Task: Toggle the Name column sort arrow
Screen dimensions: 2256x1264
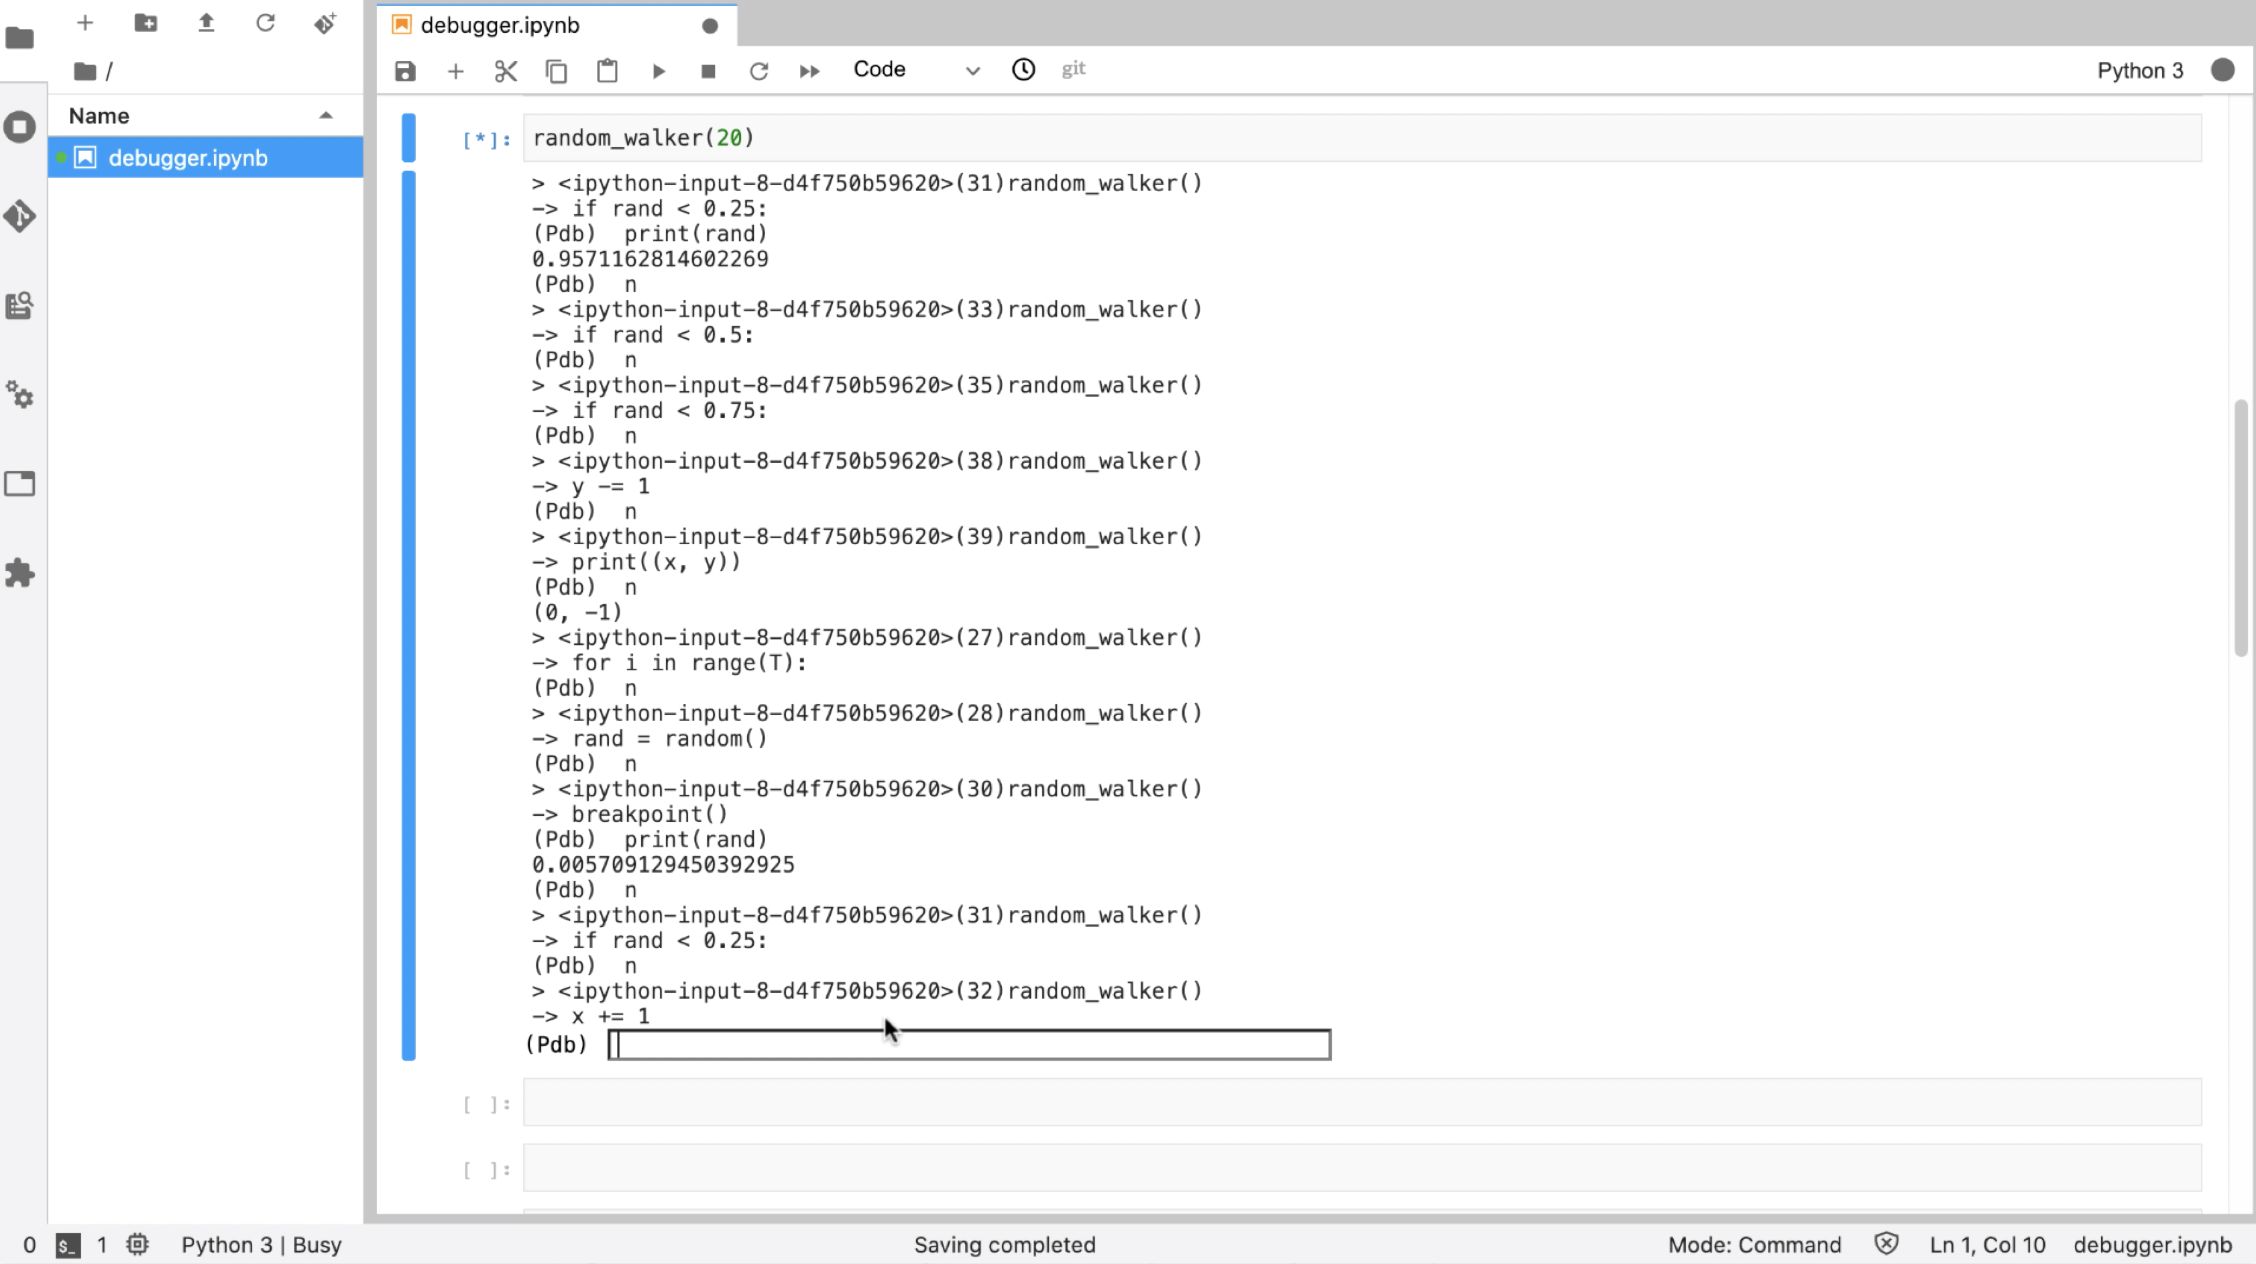Action: click(x=326, y=116)
